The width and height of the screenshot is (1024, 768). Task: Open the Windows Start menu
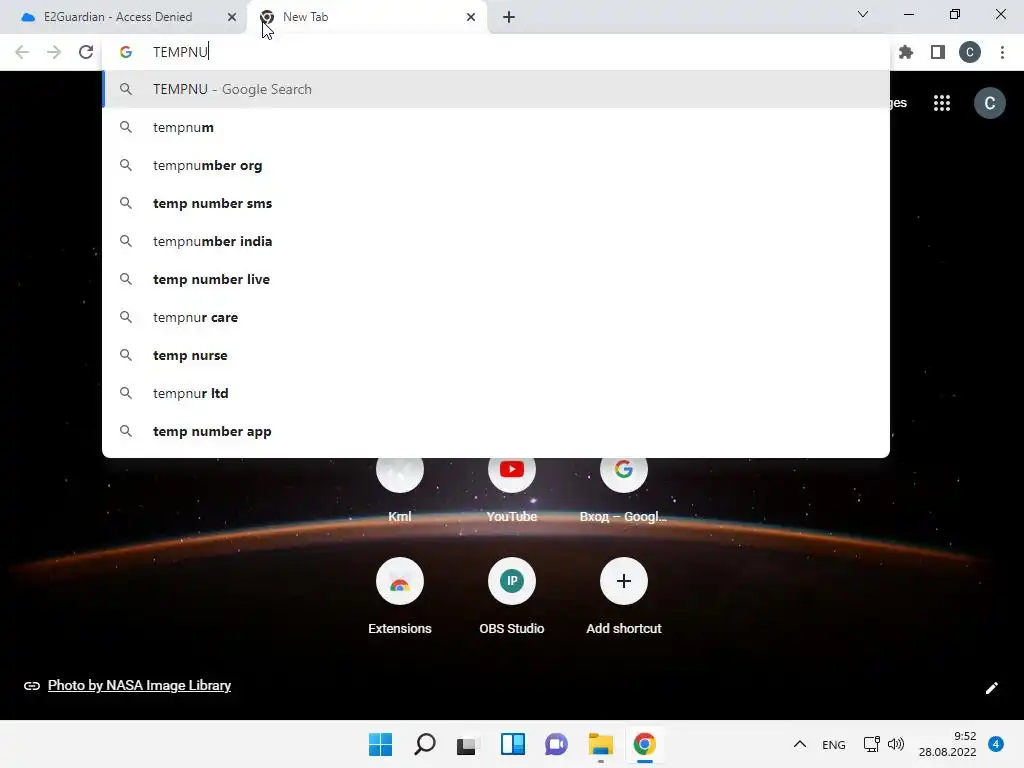point(381,744)
